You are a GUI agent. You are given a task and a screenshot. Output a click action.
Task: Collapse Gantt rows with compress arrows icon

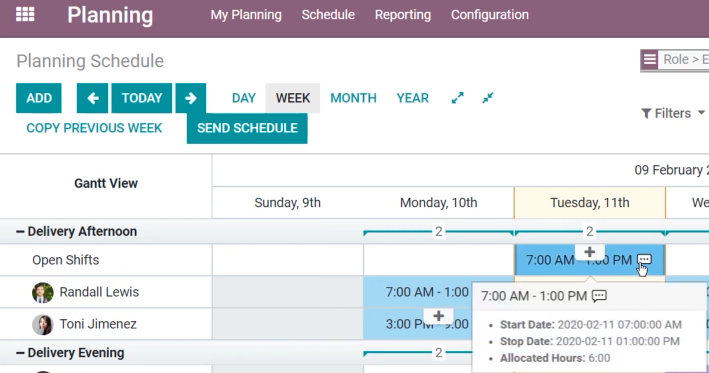point(488,98)
